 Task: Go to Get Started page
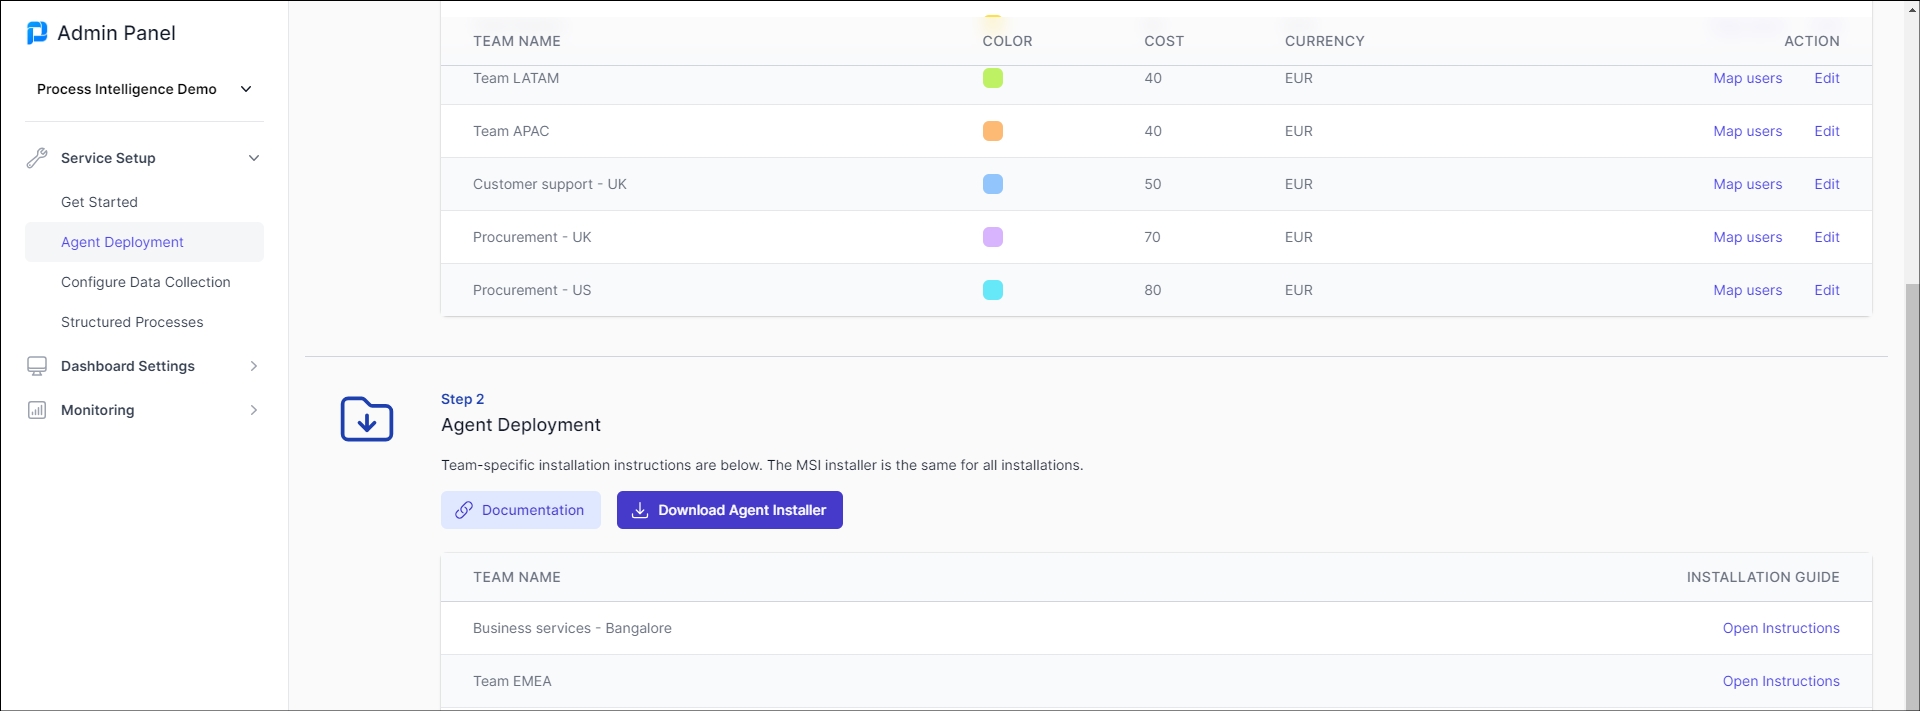pos(99,202)
